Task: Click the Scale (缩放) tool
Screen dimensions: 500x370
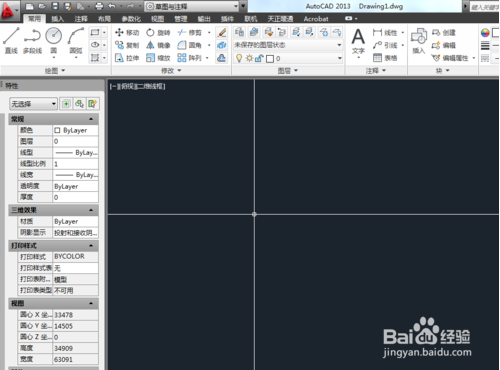Action: (x=158, y=58)
